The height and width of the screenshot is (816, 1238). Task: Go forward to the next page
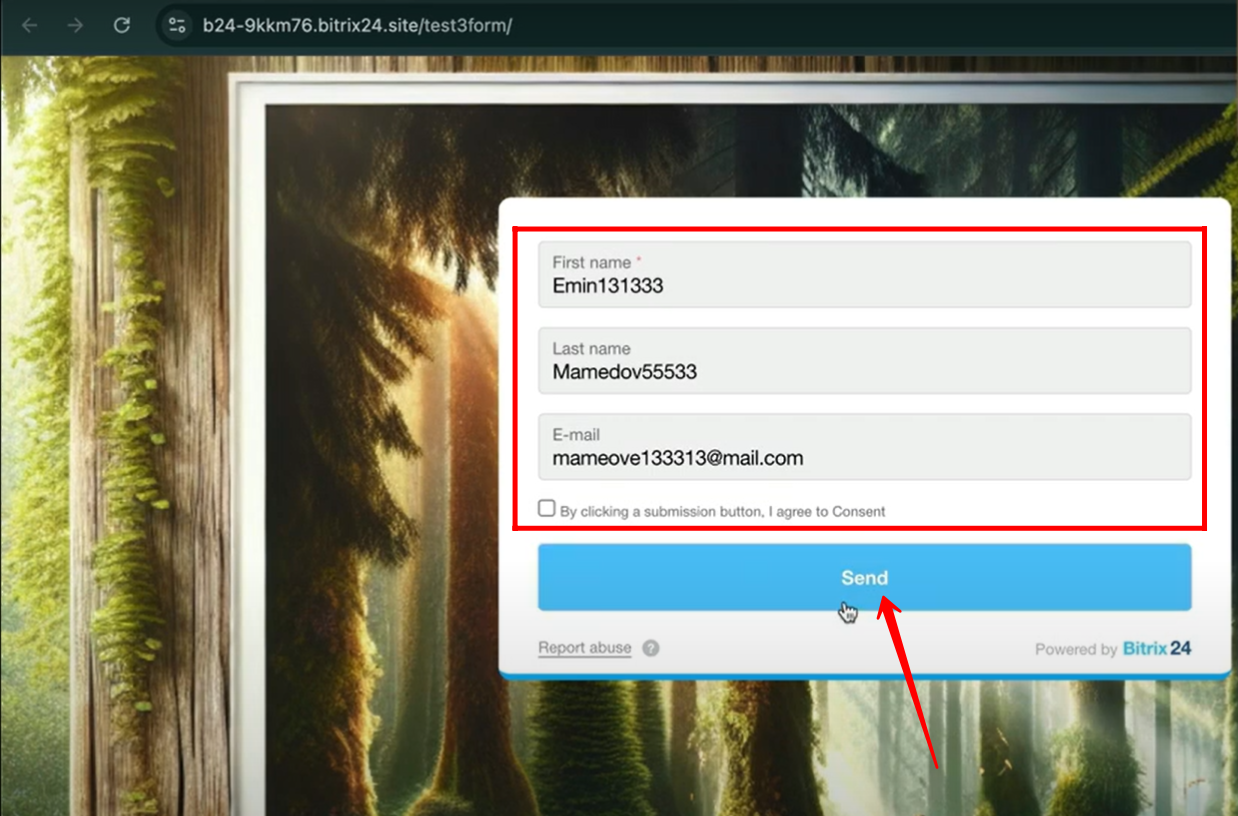point(75,25)
